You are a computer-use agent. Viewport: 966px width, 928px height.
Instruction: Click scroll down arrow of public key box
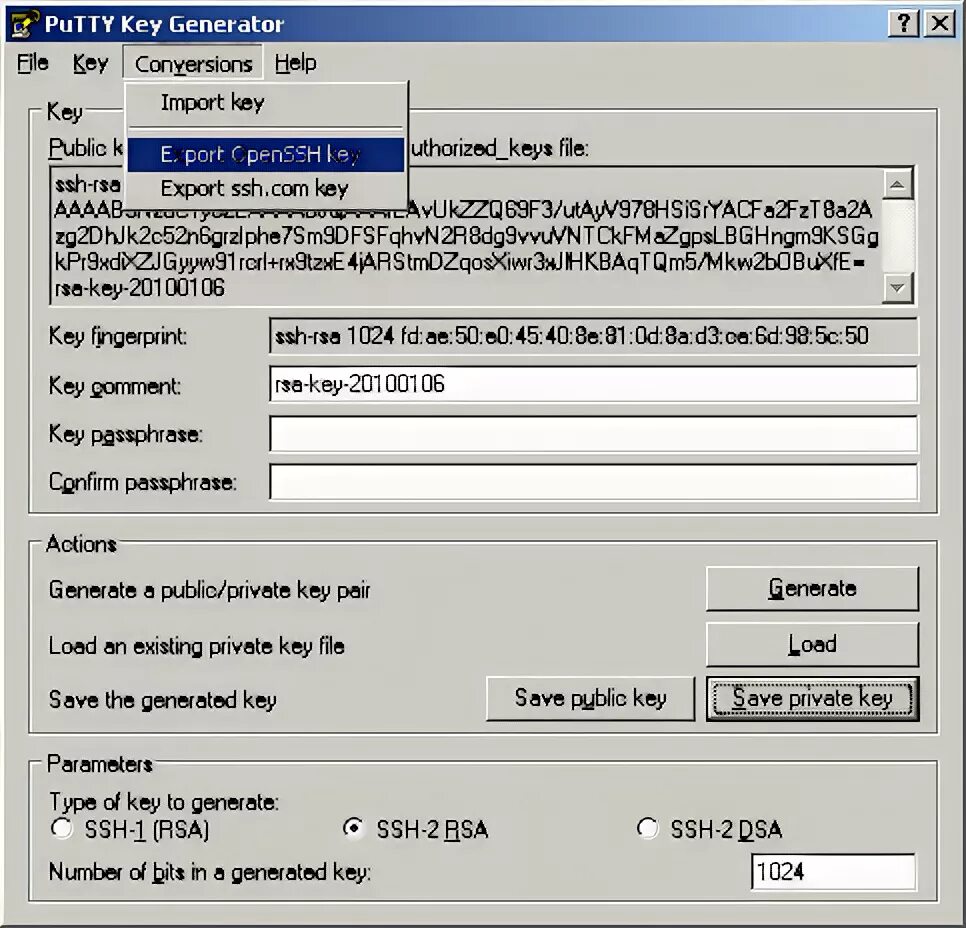(898, 288)
